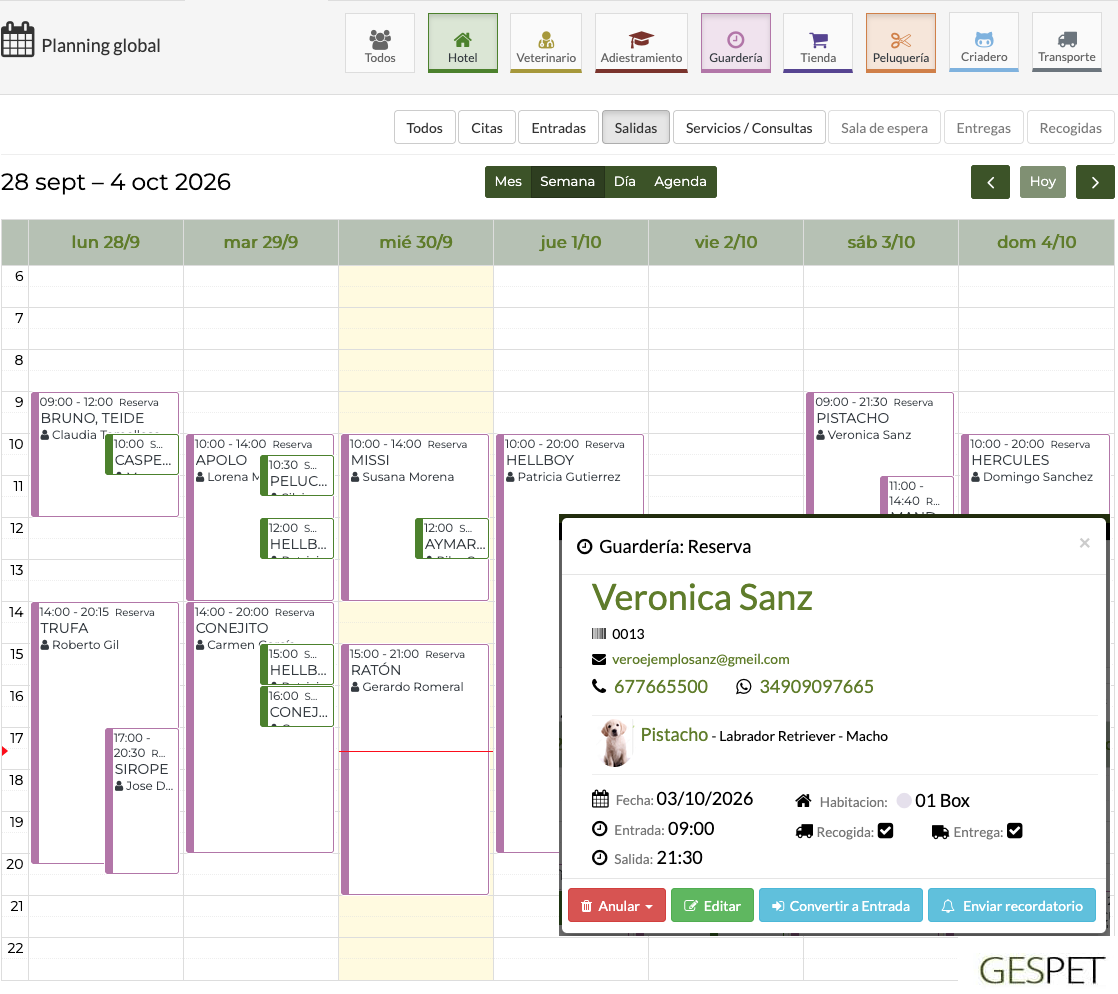The height and width of the screenshot is (994, 1118).
Task: Open the Pistacho pet link
Action: pyautogui.click(x=674, y=734)
